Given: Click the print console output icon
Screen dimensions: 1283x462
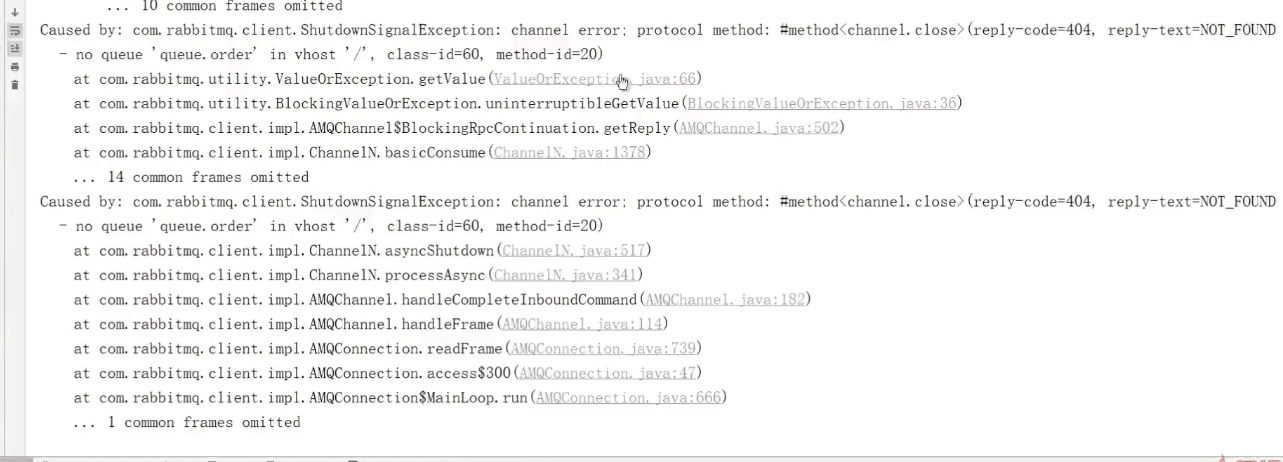Looking at the screenshot, I should pyautogui.click(x=14, y=66).
